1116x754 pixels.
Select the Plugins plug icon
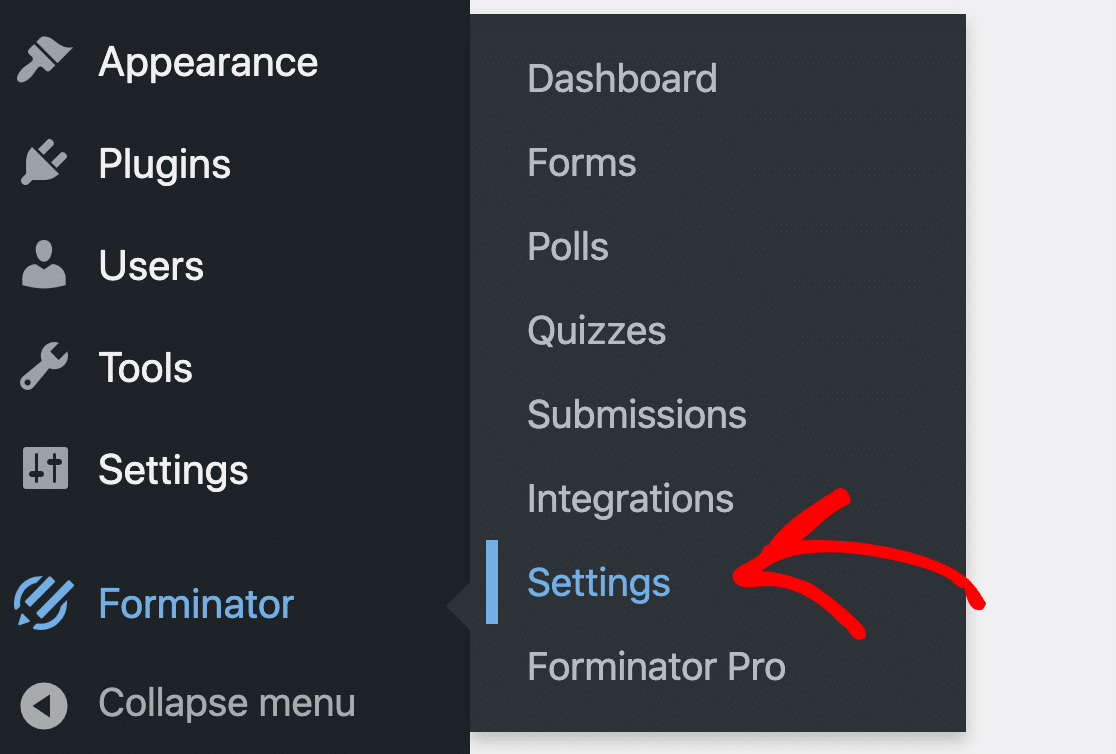coord(42,163)
